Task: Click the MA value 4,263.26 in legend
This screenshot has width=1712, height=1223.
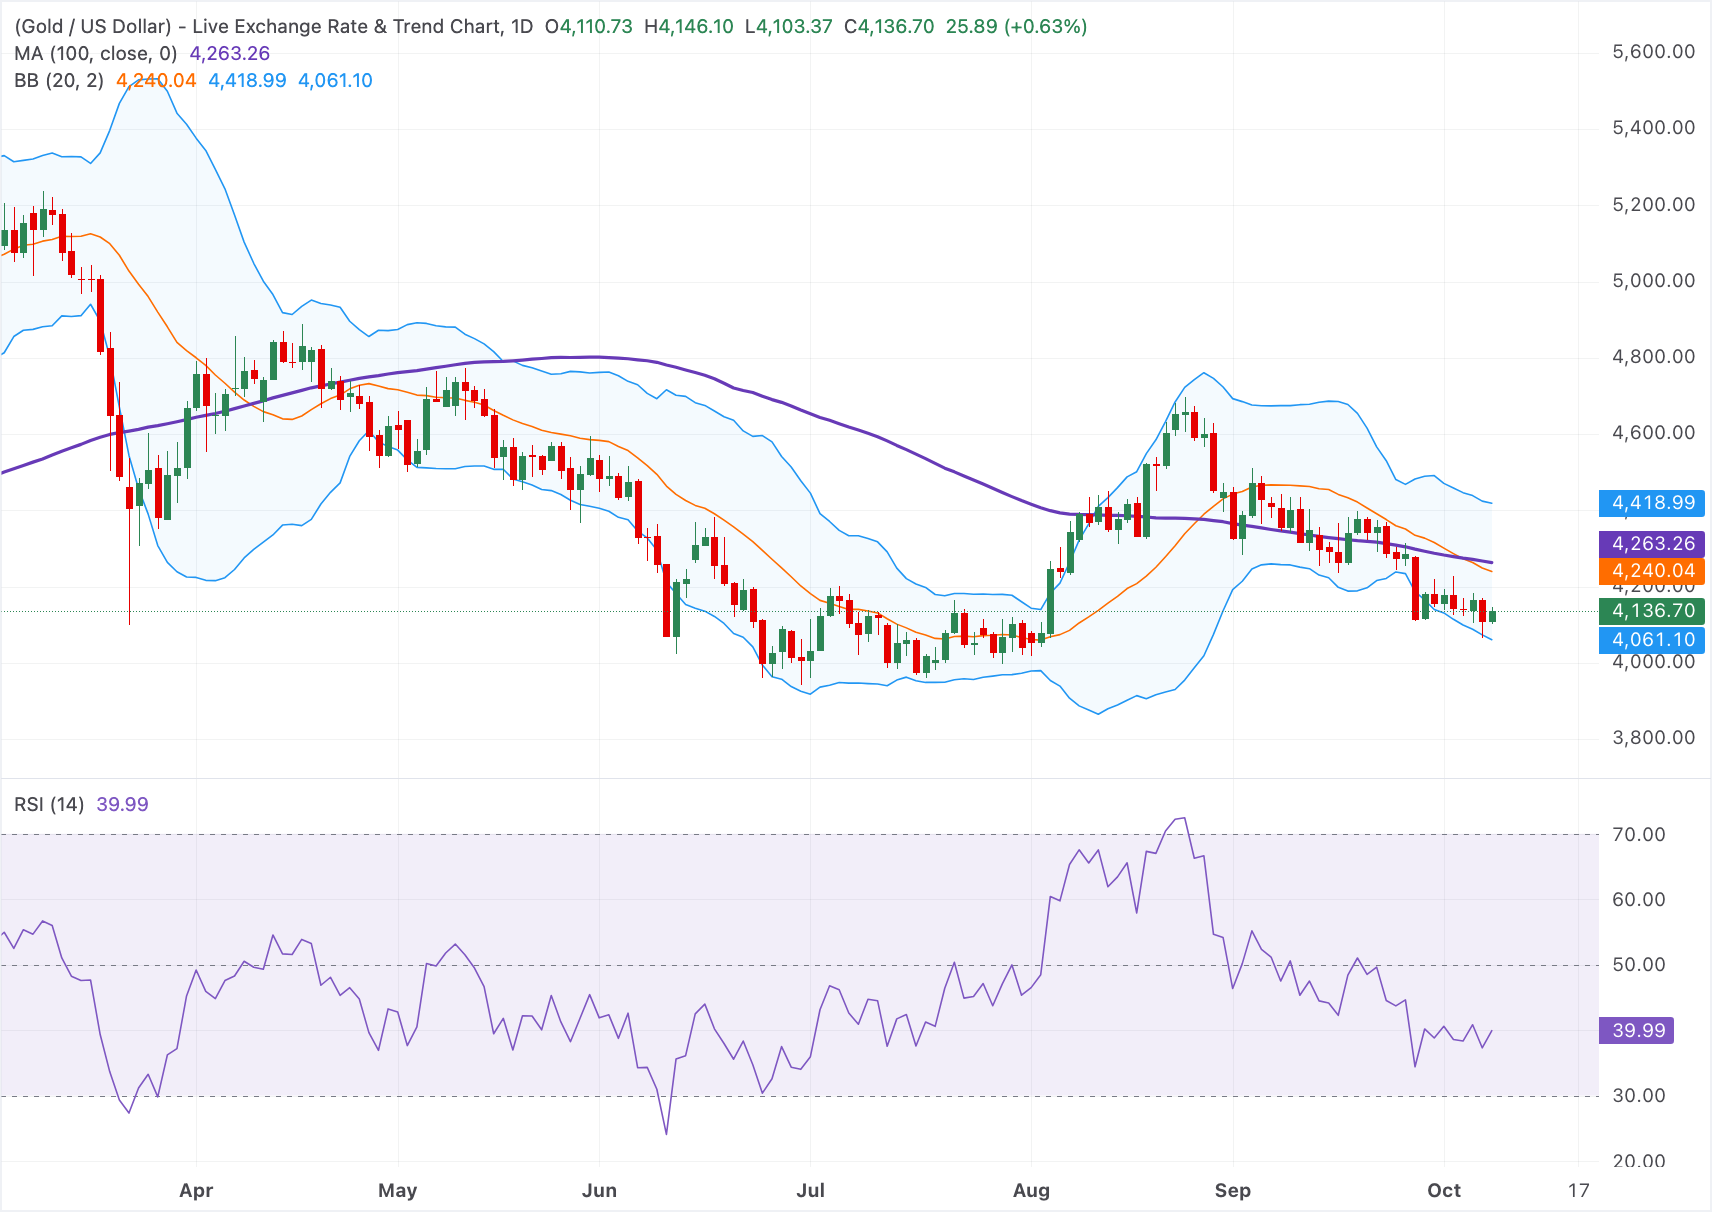Action: pos(230,53)
